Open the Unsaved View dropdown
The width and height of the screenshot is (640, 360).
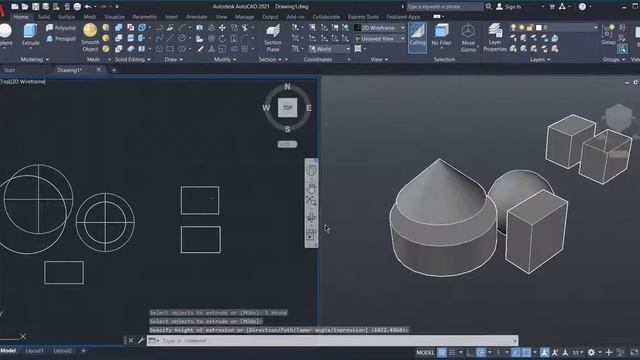coord(379,39)
